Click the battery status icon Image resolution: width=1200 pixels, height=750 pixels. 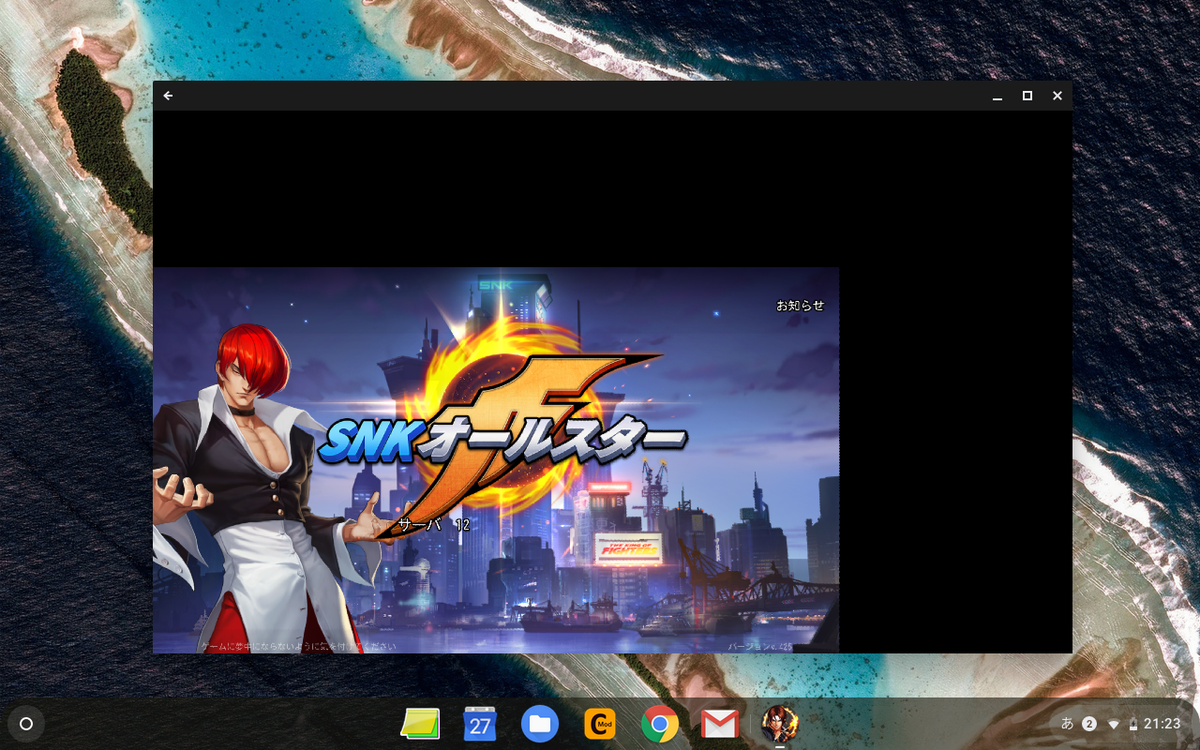click(x=1133, y=724)
